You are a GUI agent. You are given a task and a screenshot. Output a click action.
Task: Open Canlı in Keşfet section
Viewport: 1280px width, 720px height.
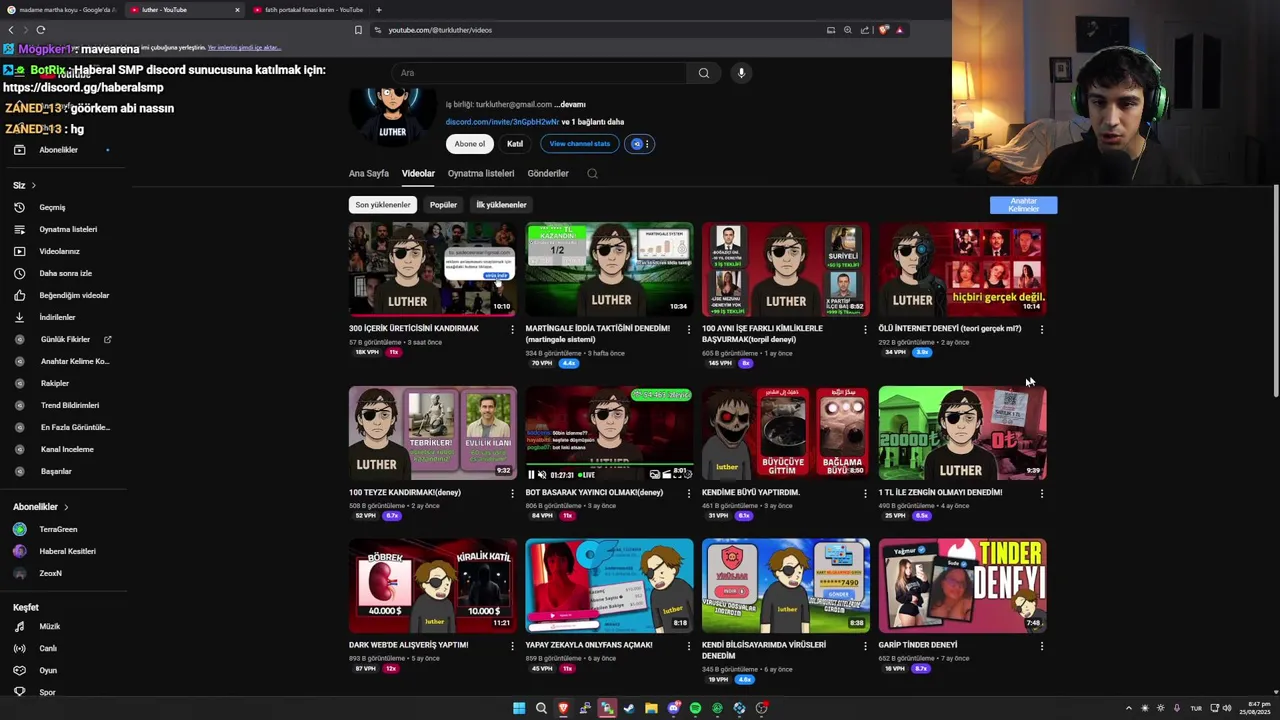(48, 648)
